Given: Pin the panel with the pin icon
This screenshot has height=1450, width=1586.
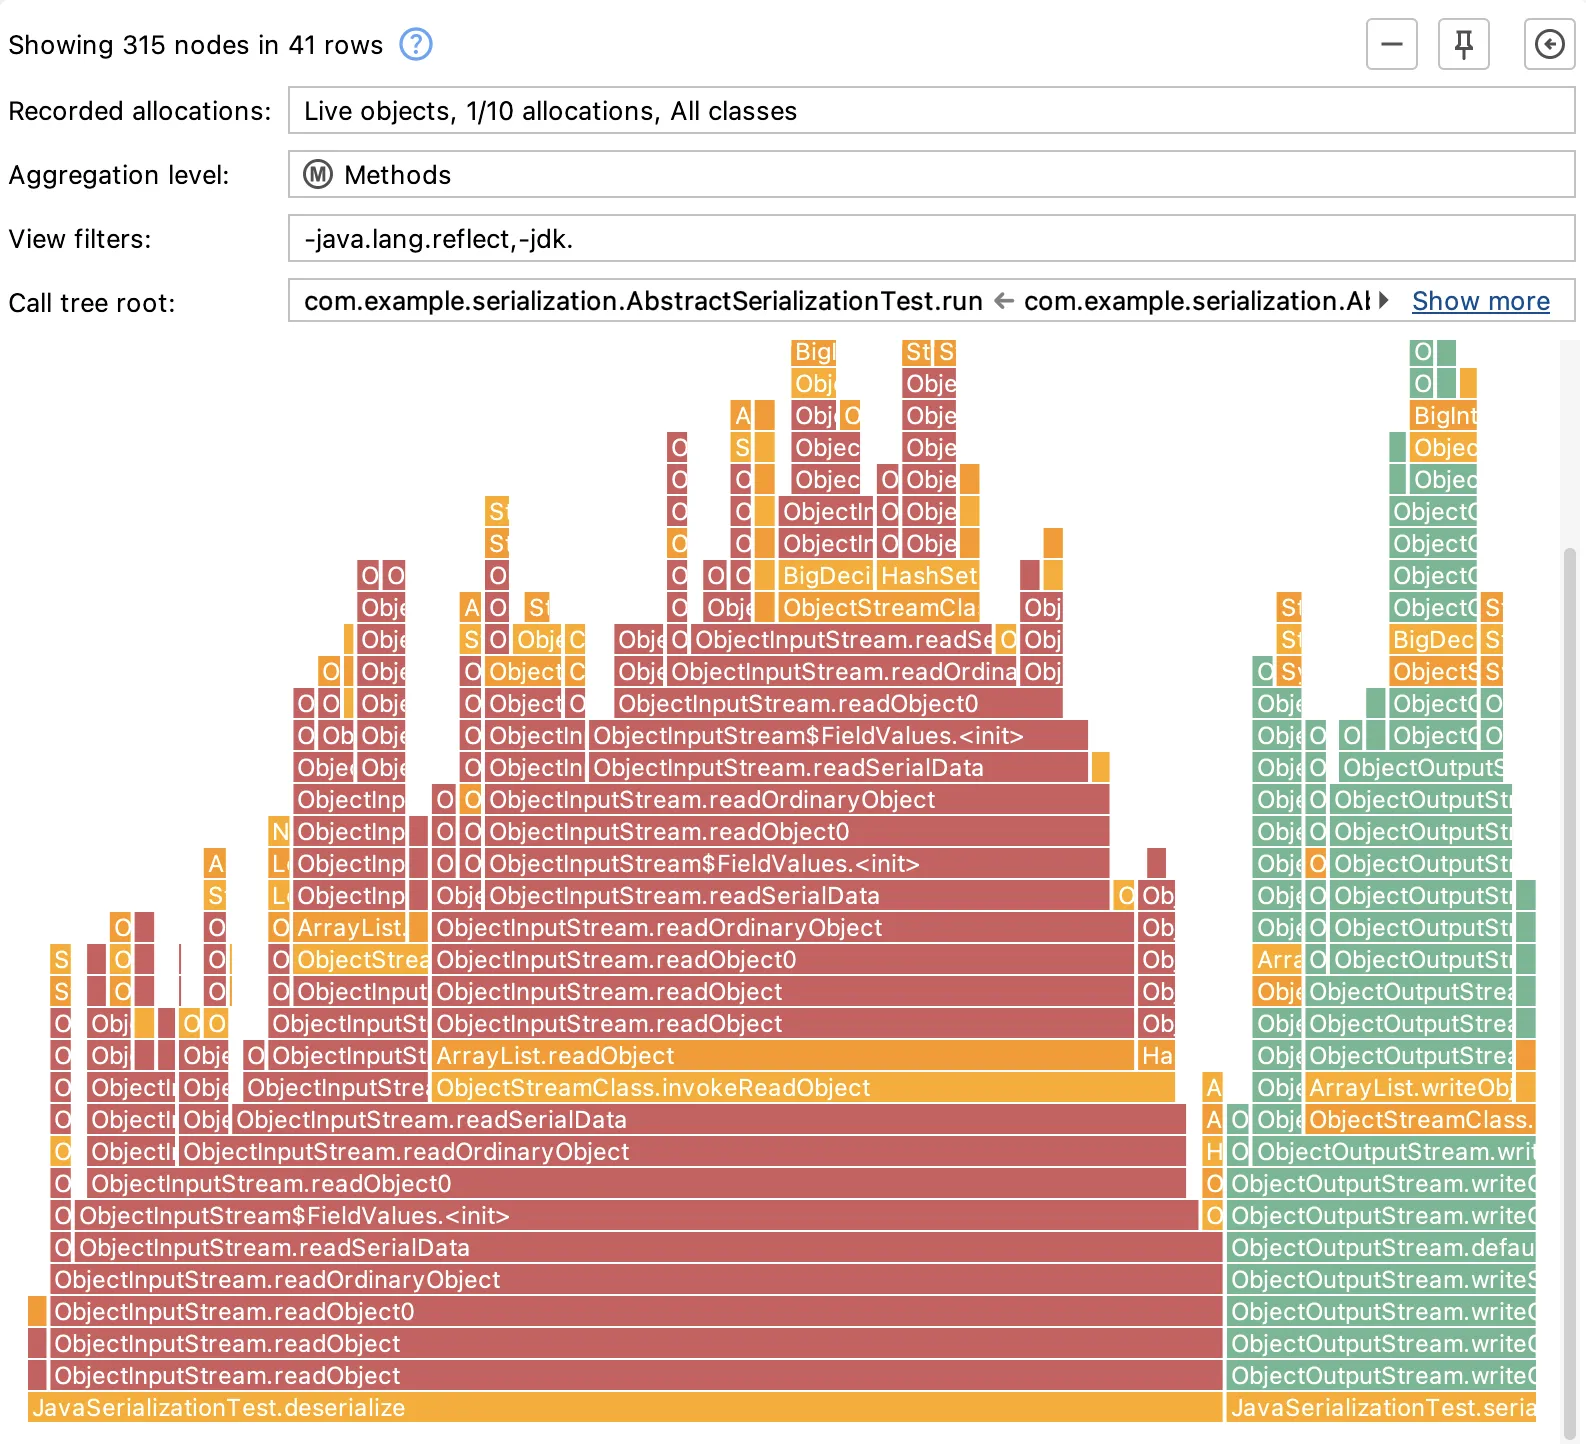Looking at the screenshot, I should tap(1463, 44).
